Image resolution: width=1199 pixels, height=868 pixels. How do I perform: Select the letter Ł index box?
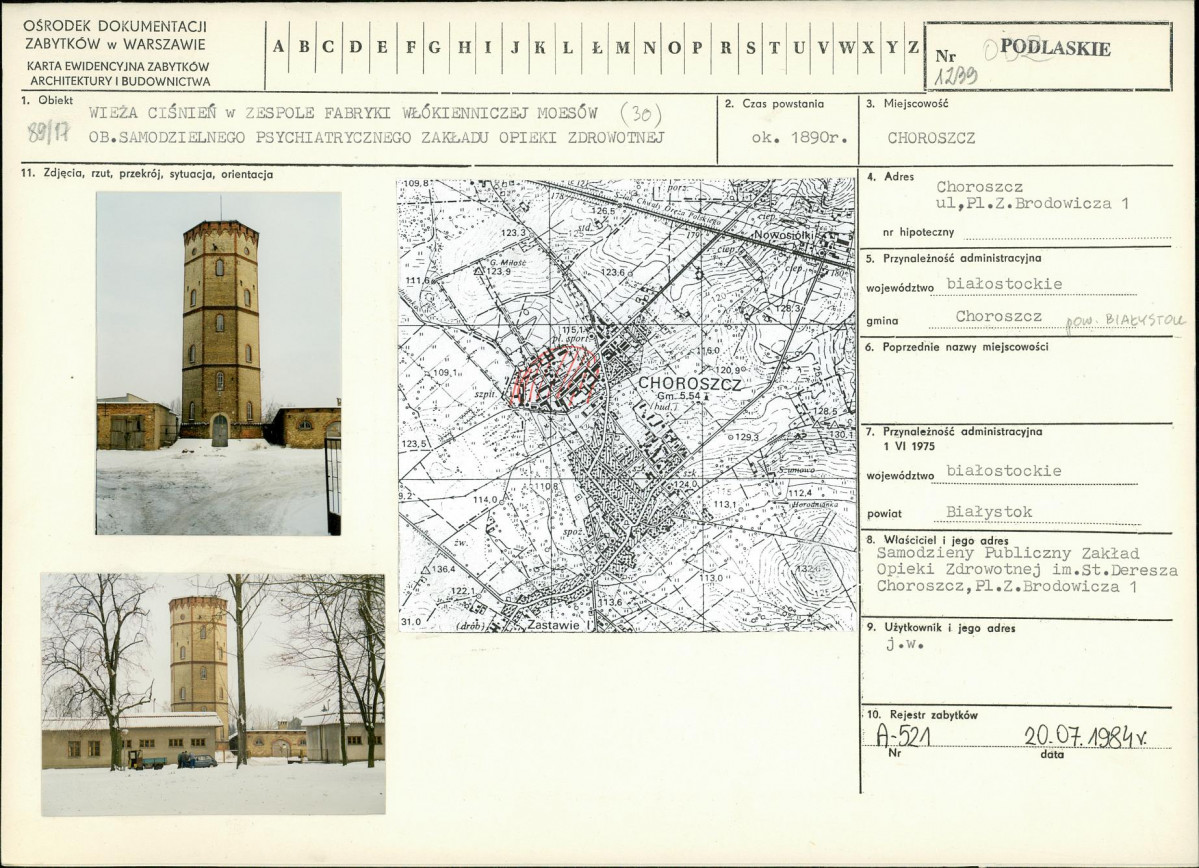click(597, 47)
